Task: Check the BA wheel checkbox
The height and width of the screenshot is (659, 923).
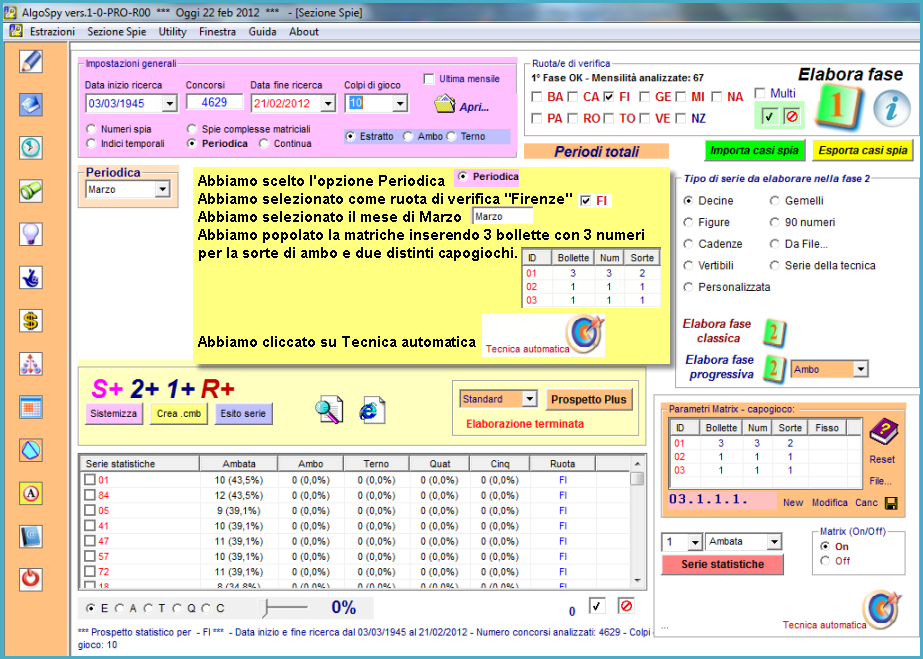Action: (x=536, y=96)
